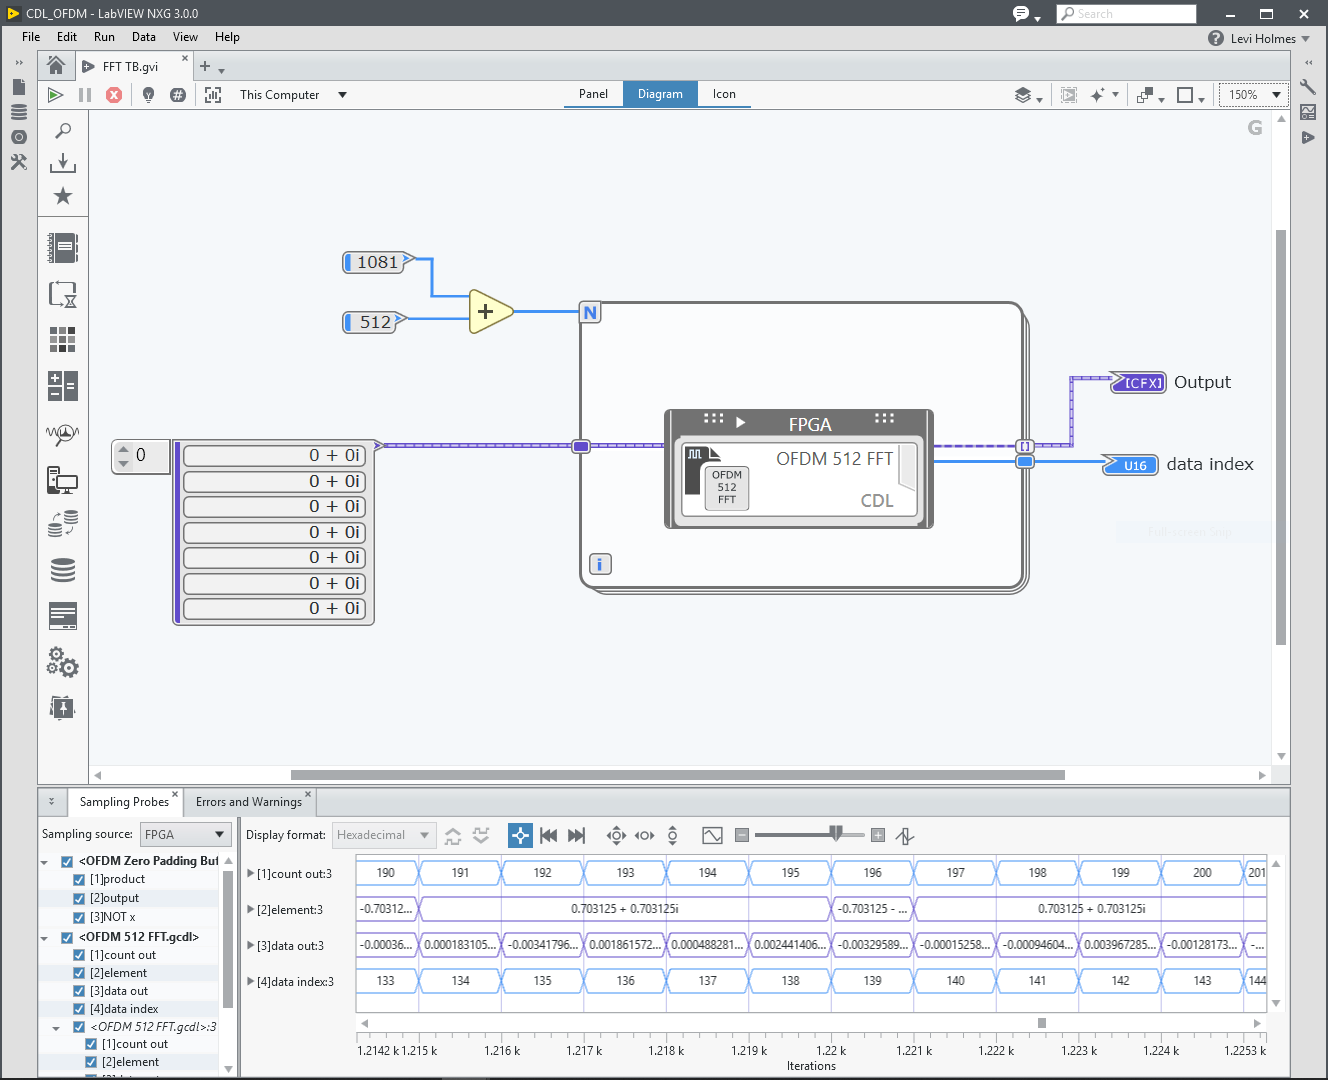Viewport: 1328px width, 1080px height.
Task: Open the Run menu
Action: (104, 37)
